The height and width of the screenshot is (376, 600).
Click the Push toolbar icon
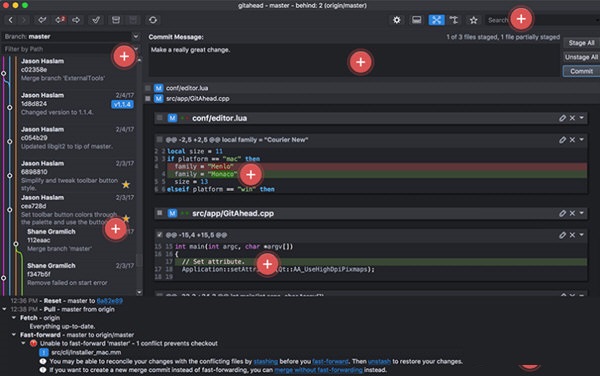tap(76, 20)
